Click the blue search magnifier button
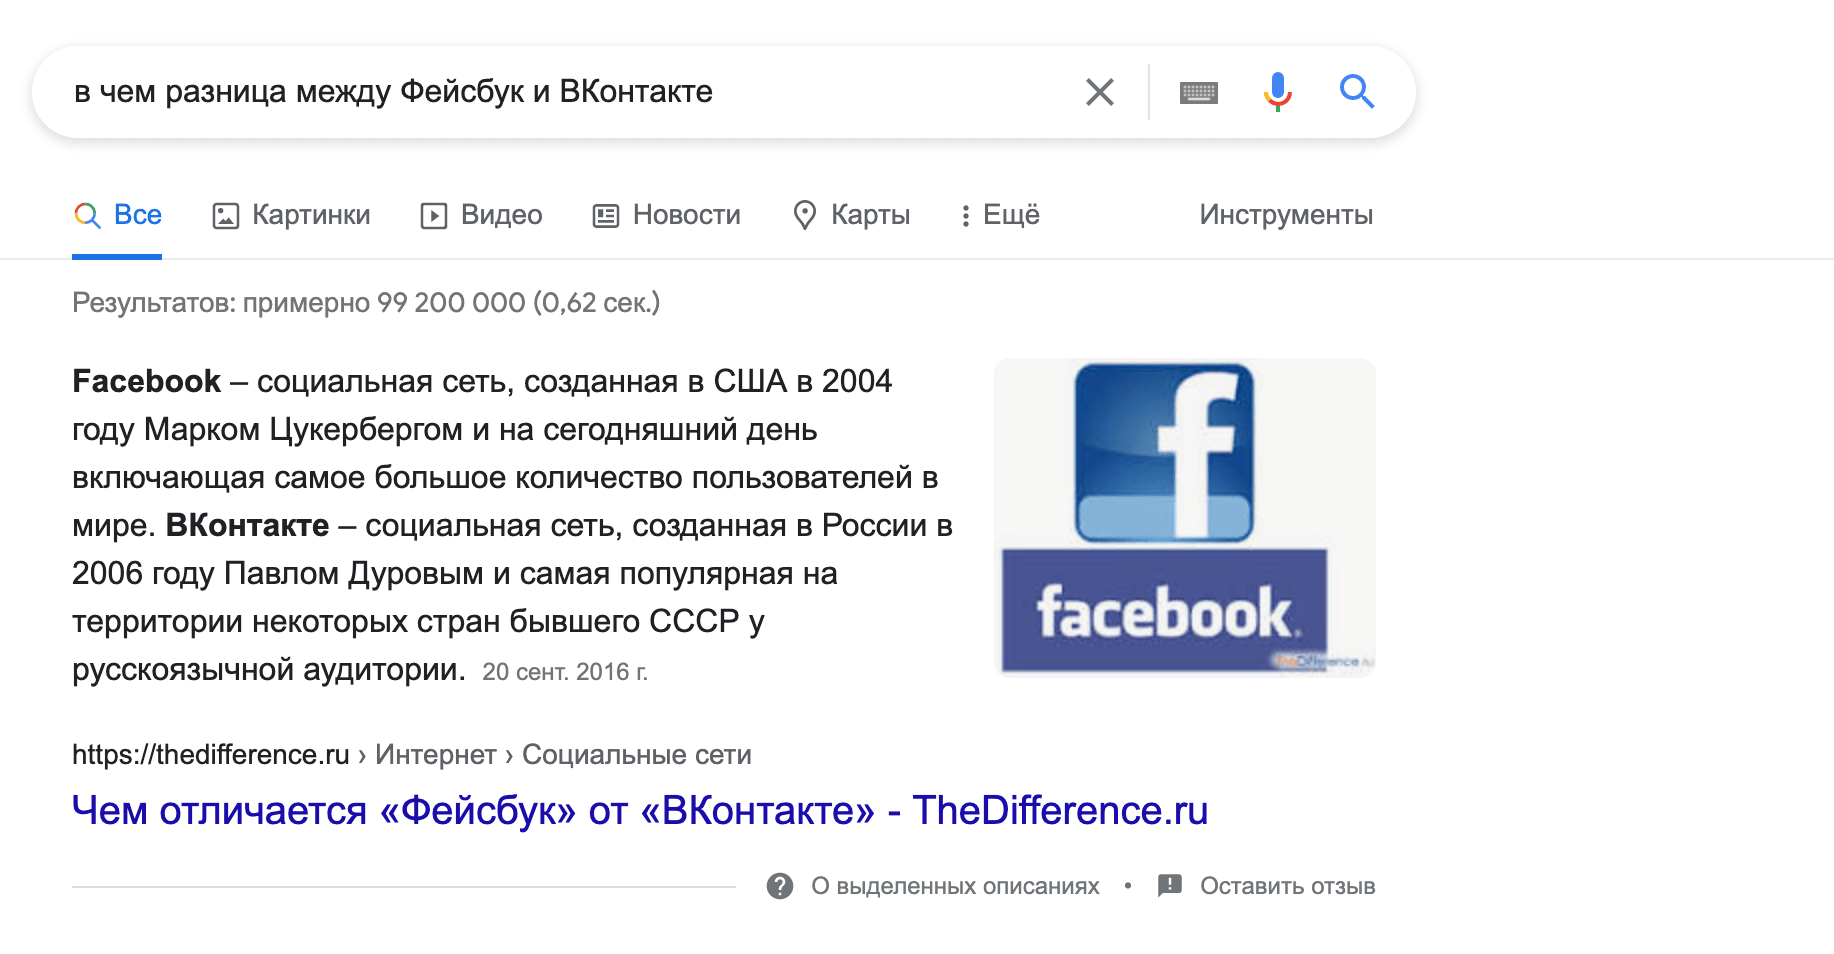The width and height of the screenshot is (1834, 954). click(x=1356, y=92)
